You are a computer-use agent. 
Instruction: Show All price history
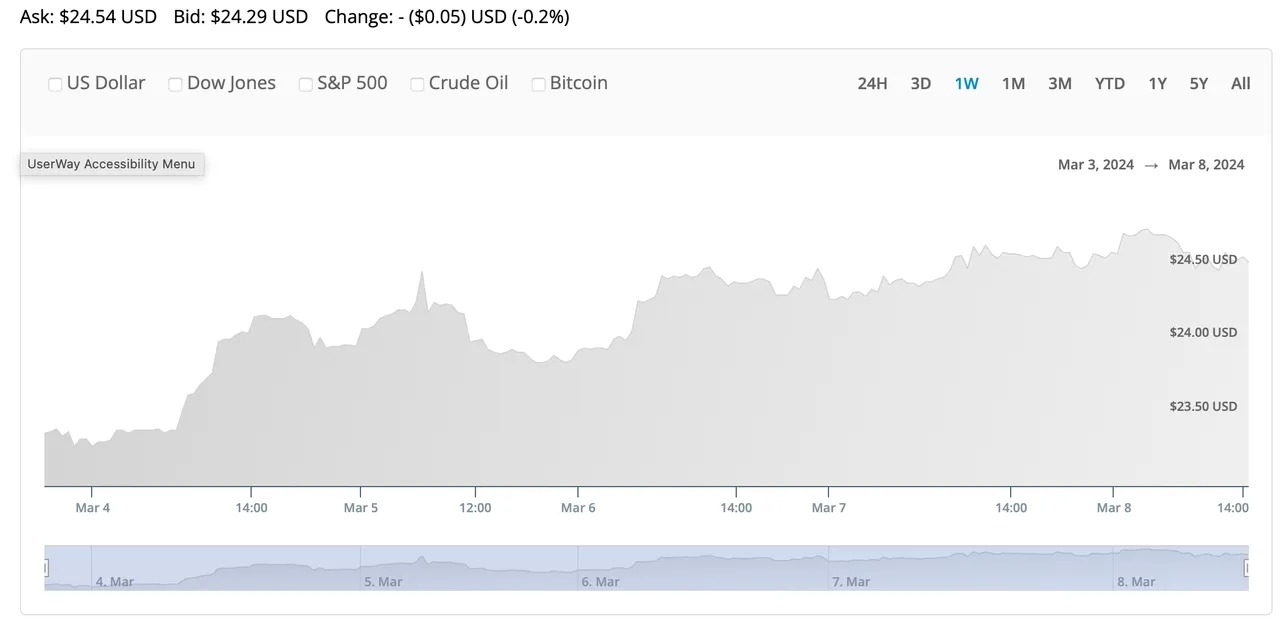(x=1241, y=84)
